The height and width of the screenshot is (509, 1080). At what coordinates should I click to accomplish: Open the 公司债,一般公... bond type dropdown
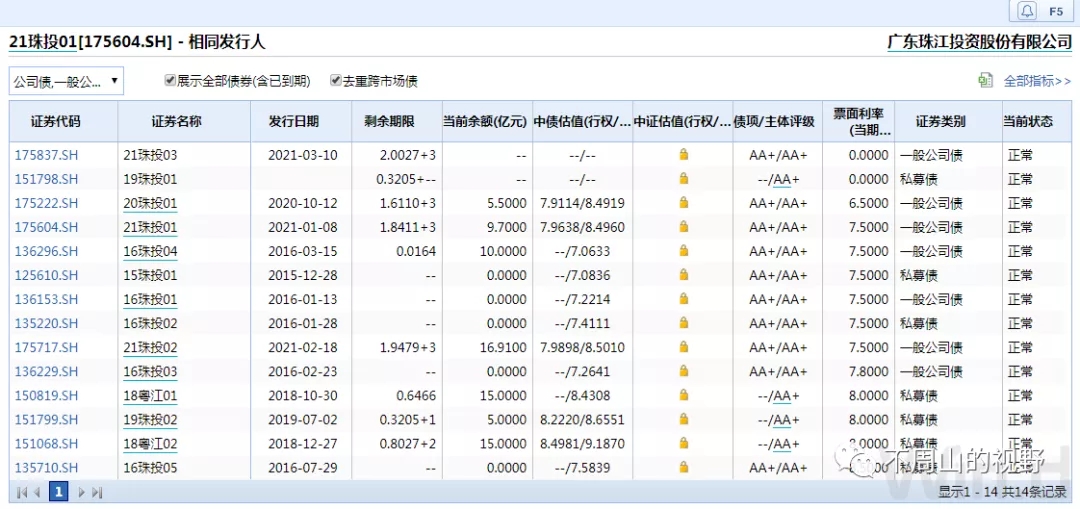(x=66, y=81)
